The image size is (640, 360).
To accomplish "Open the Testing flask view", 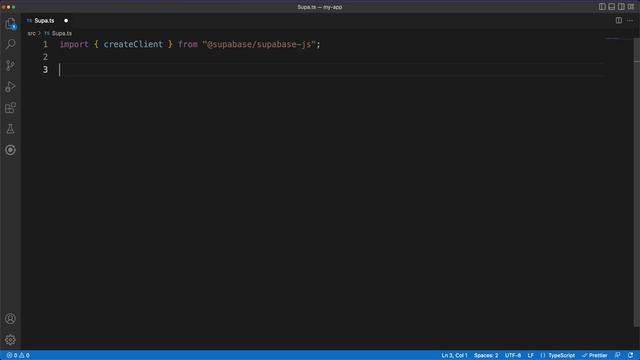I will [x=11, y=129].
